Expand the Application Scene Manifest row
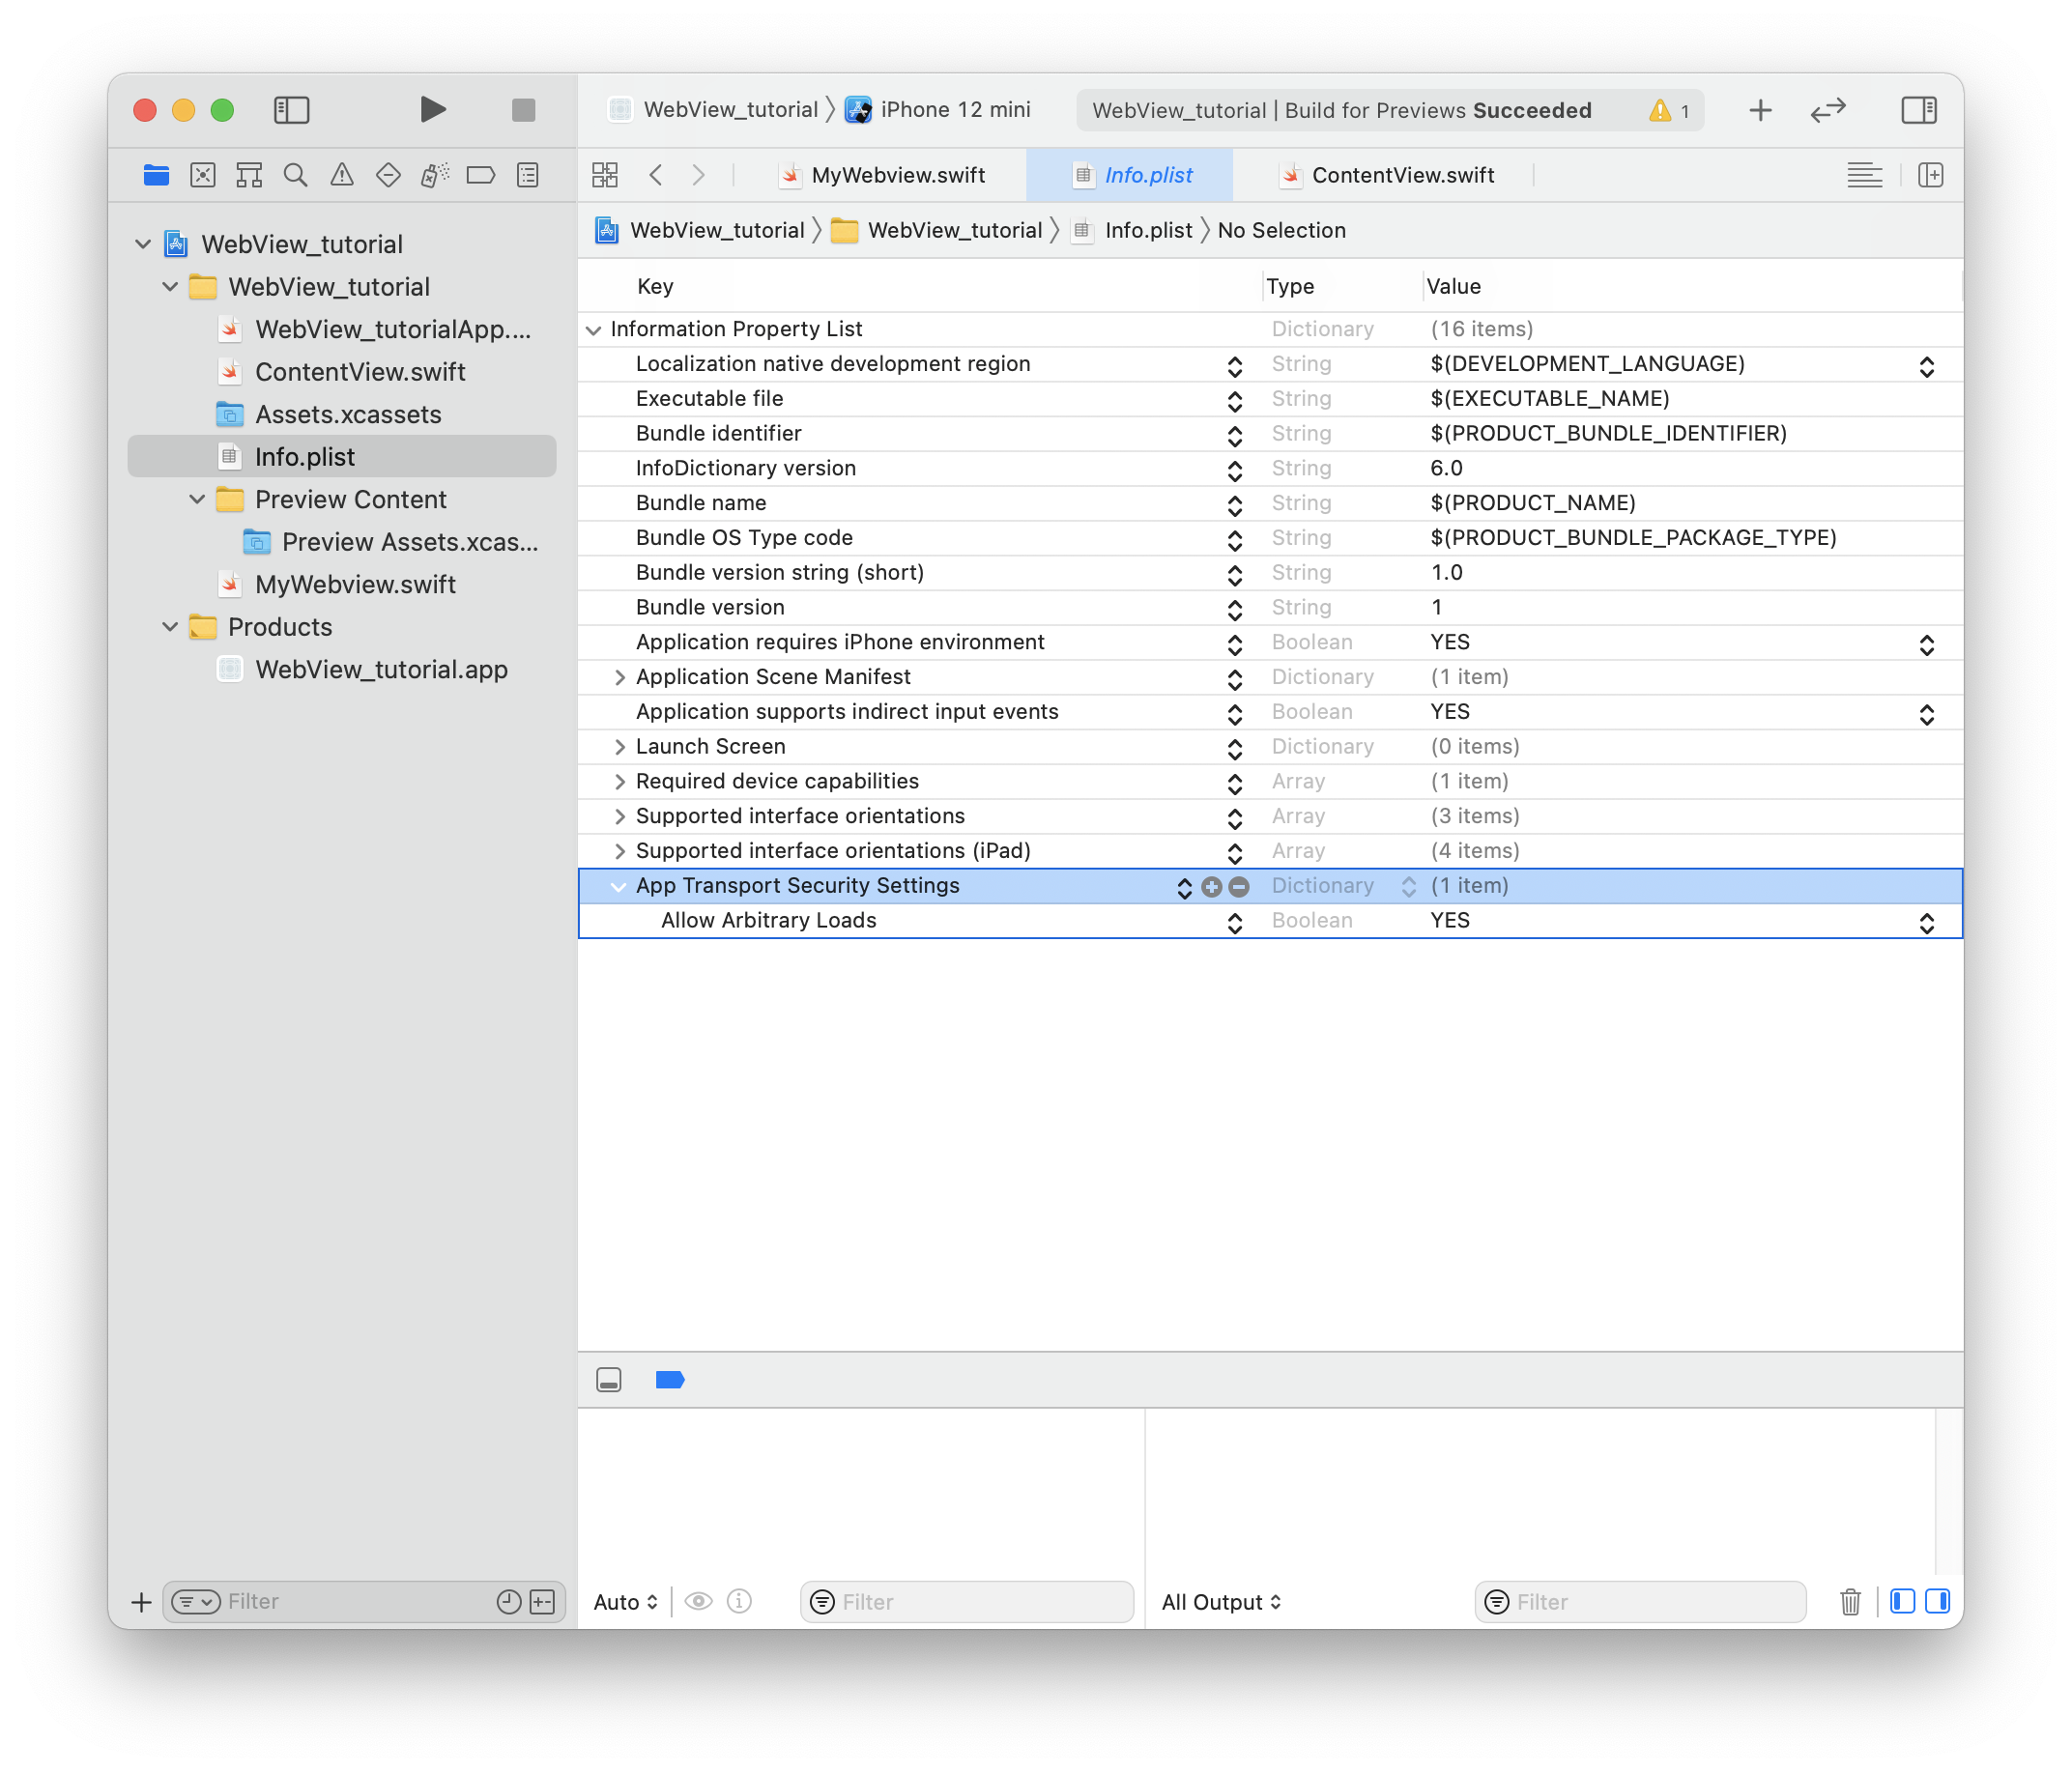The image size is (2072, 1772). pos(620,678)
